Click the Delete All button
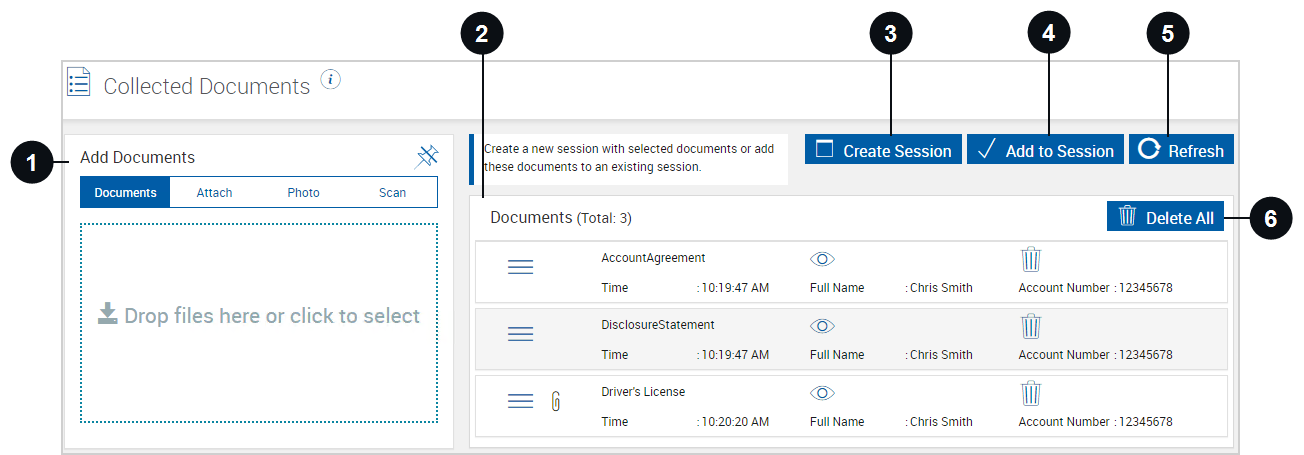Image resolution: width=1304 pixels, height=455 pixels. tap(1165, 217)
